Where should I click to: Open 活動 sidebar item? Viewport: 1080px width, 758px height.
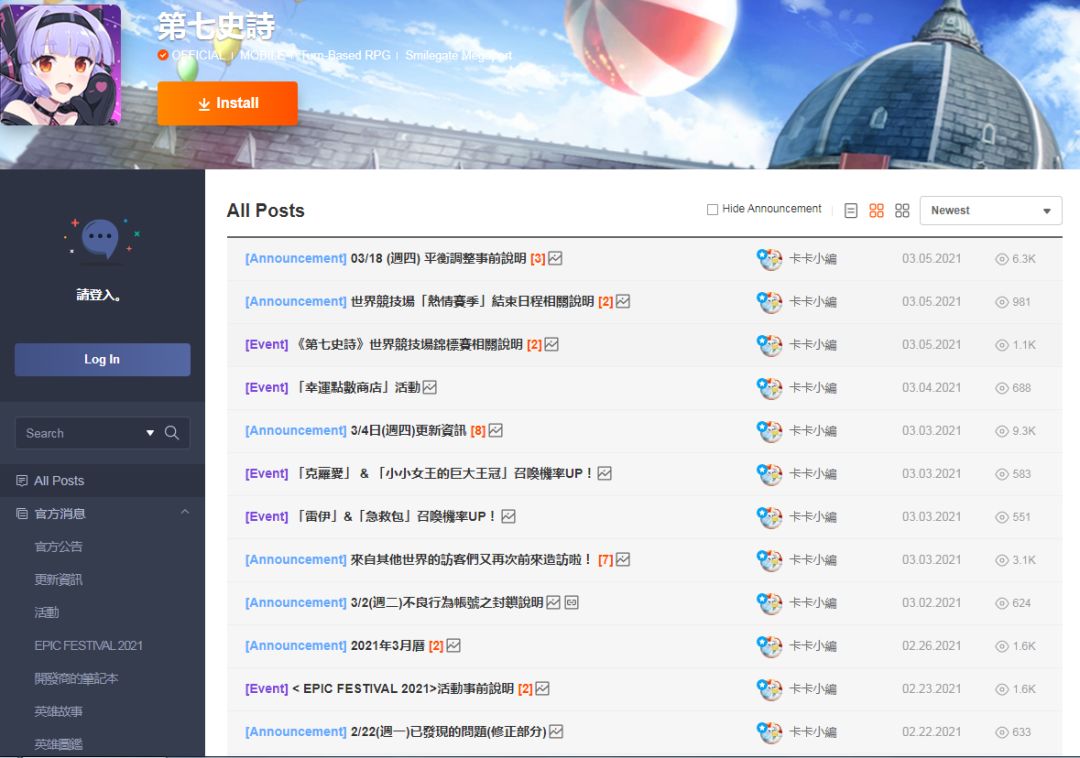(x=47, y=613)
